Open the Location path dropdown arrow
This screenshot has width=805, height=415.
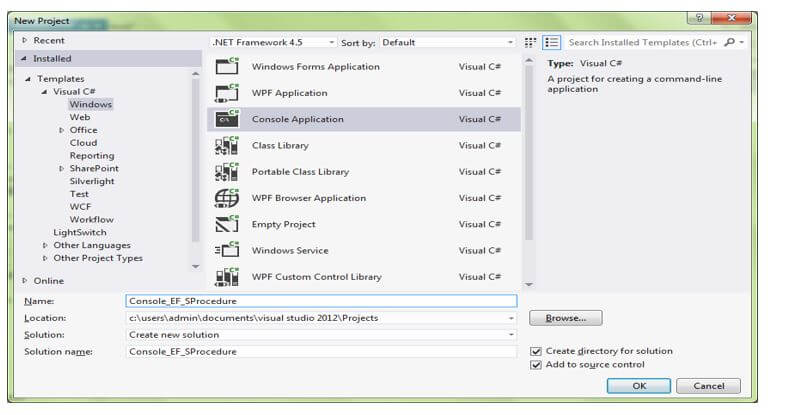tap(511, 318)
